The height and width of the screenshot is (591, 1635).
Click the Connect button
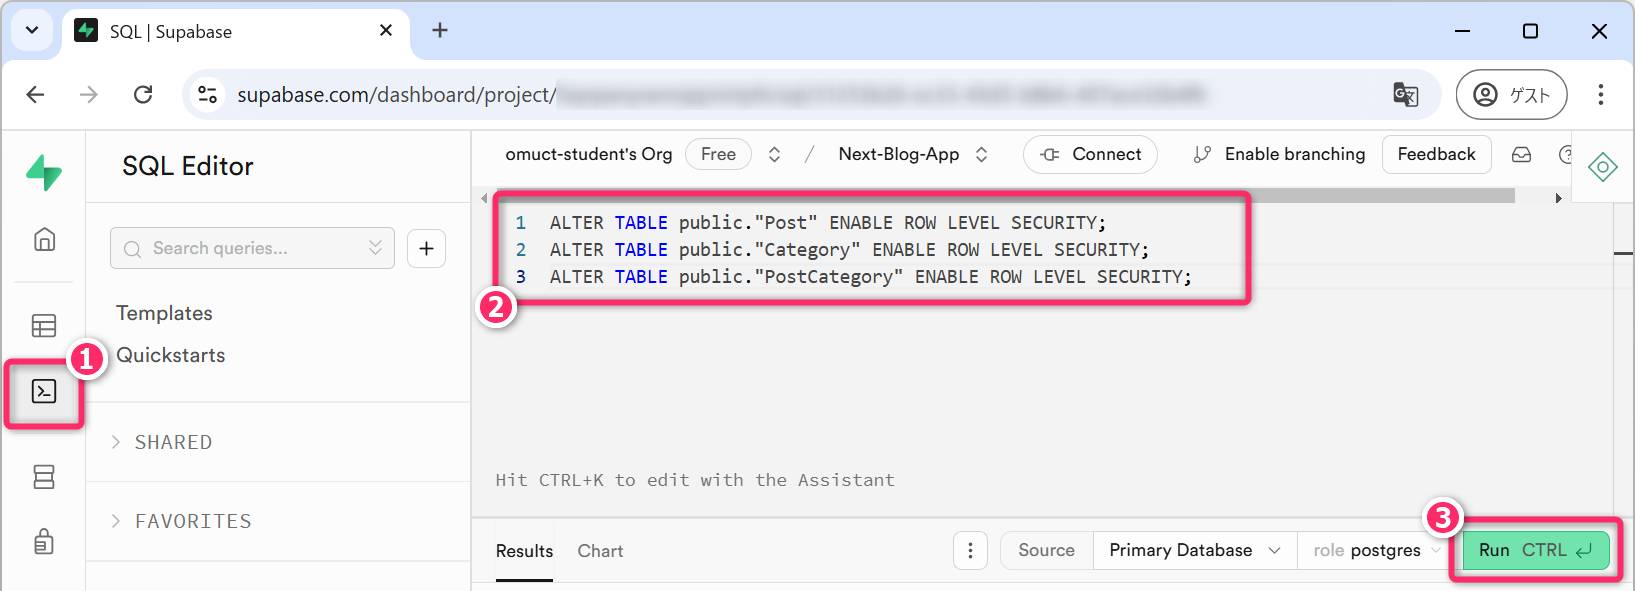coord(1090,155)
